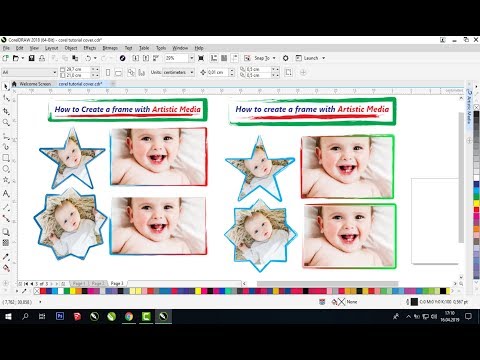Click the Paste icon
This screenshot has height=360, width=480.
click(75, 58)
